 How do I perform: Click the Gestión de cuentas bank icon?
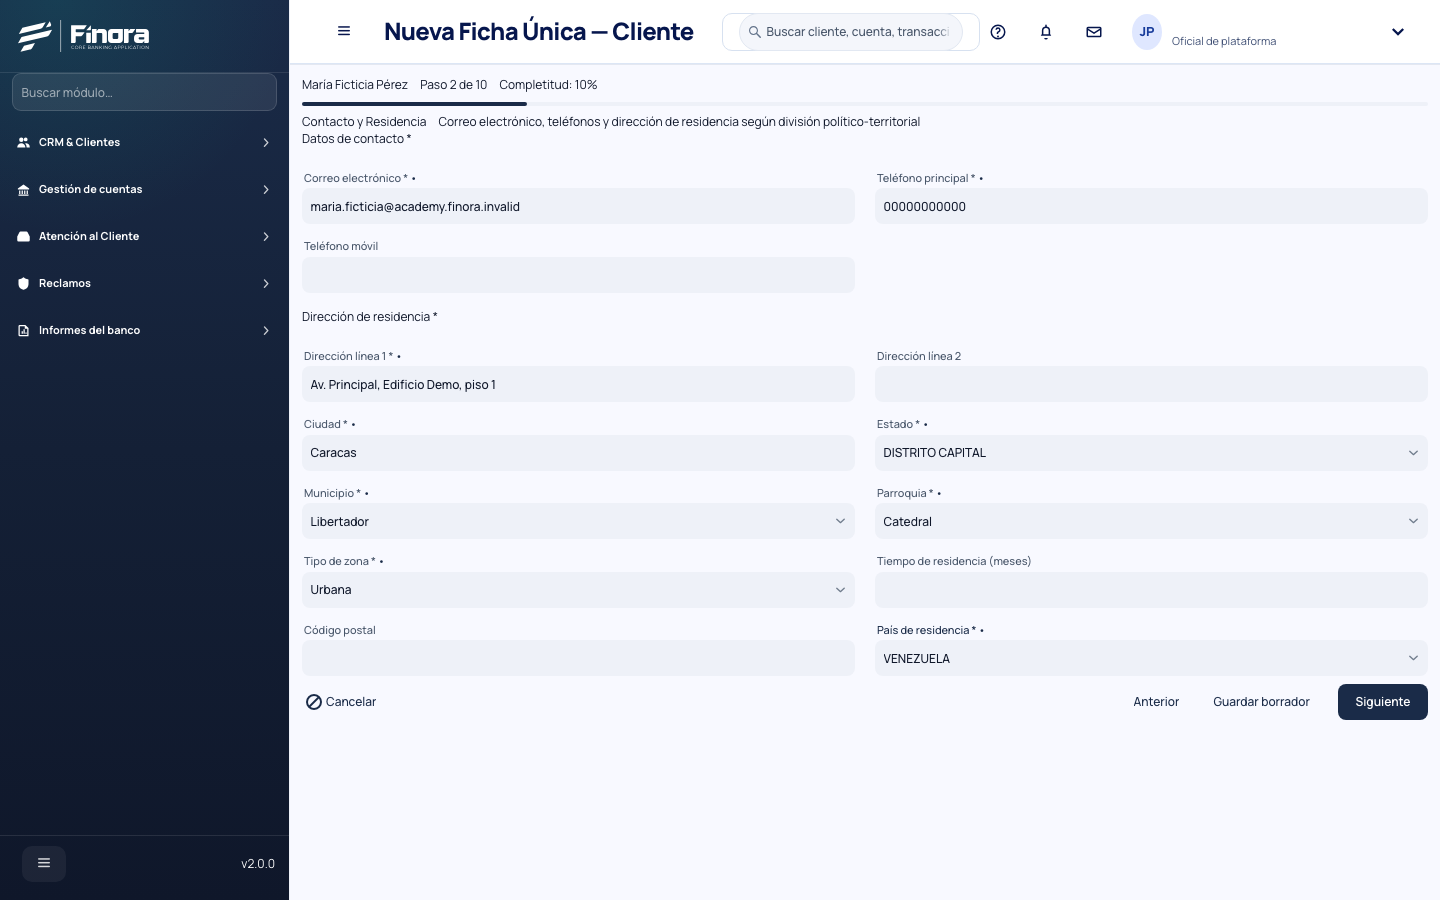pos(24,190)
